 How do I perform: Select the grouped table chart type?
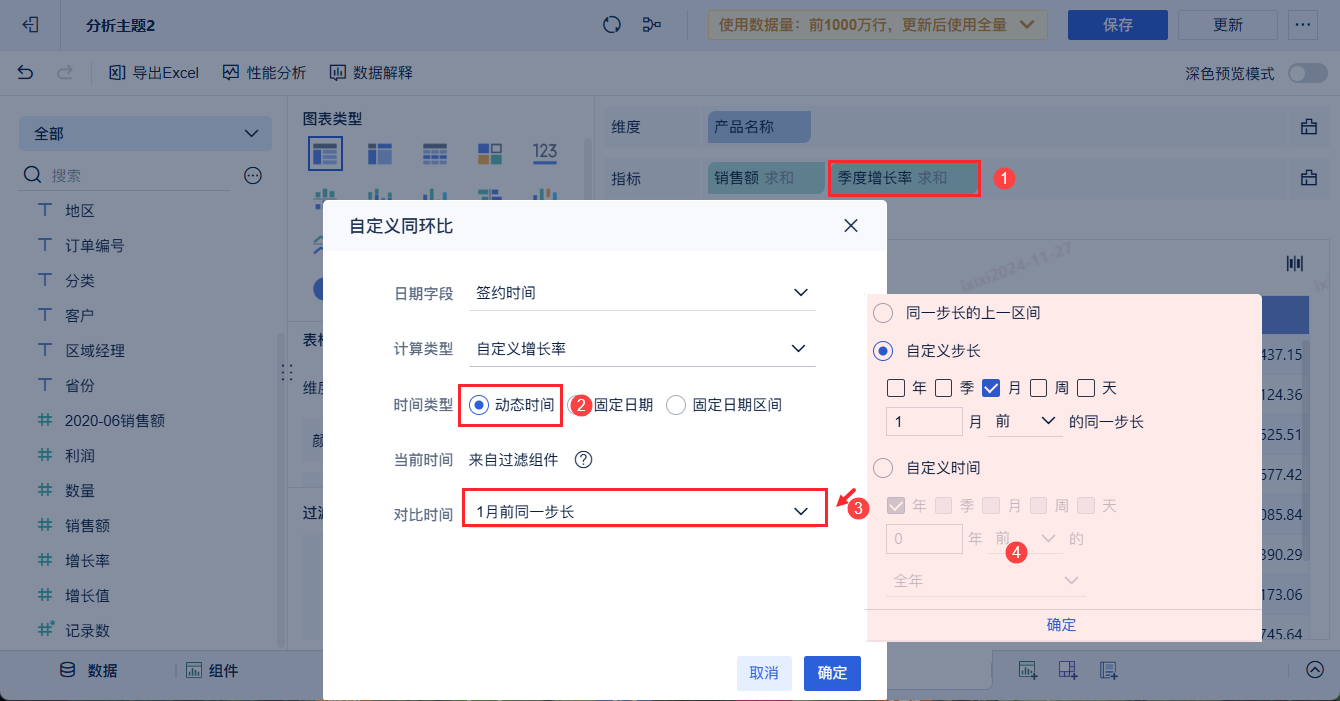(325, 153)
